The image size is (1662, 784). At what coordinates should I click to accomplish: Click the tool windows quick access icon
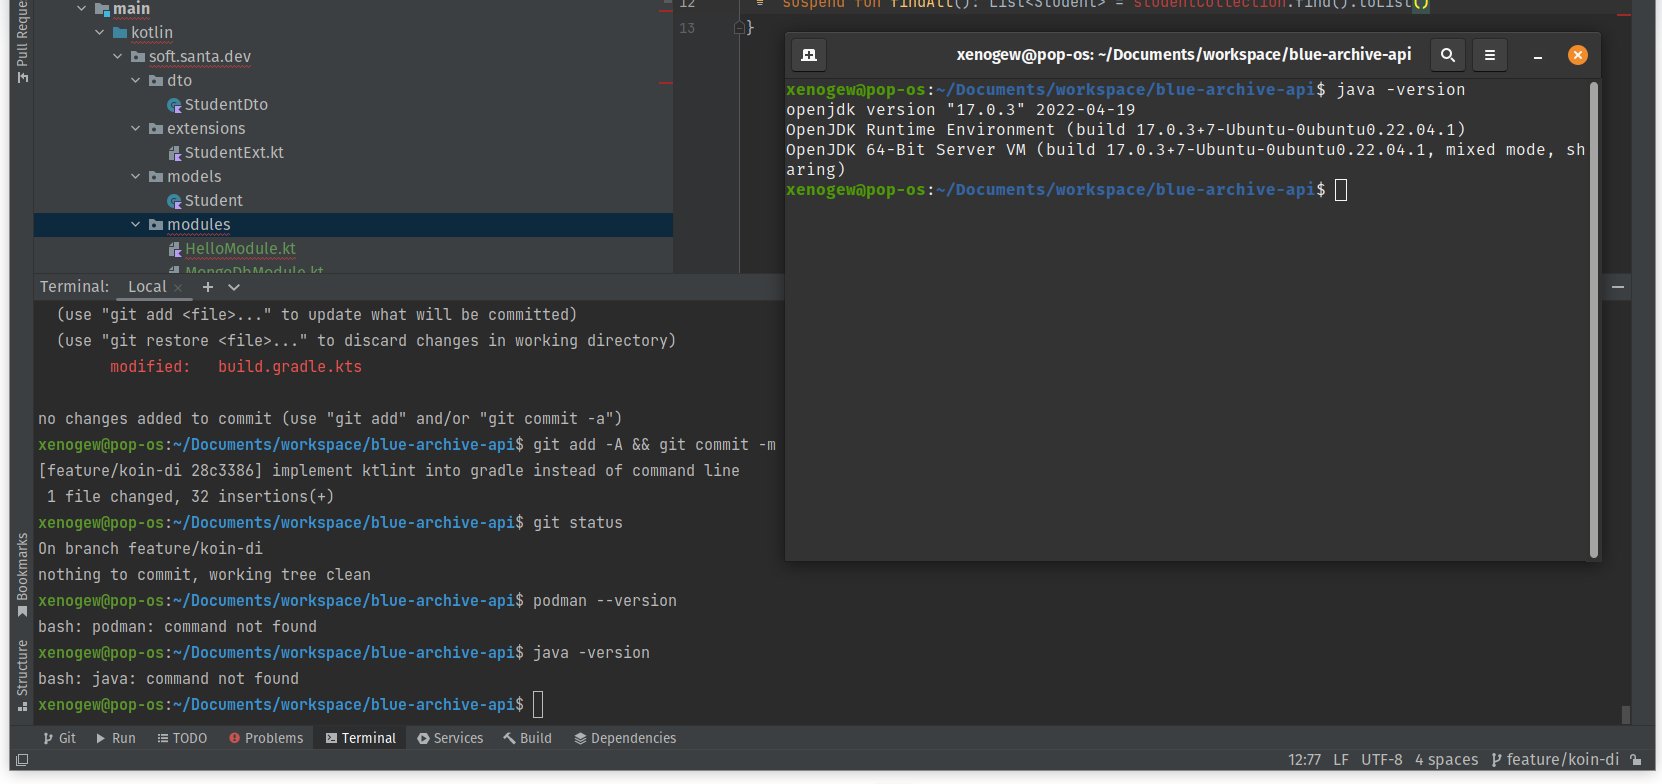click(x=22, y=760)
